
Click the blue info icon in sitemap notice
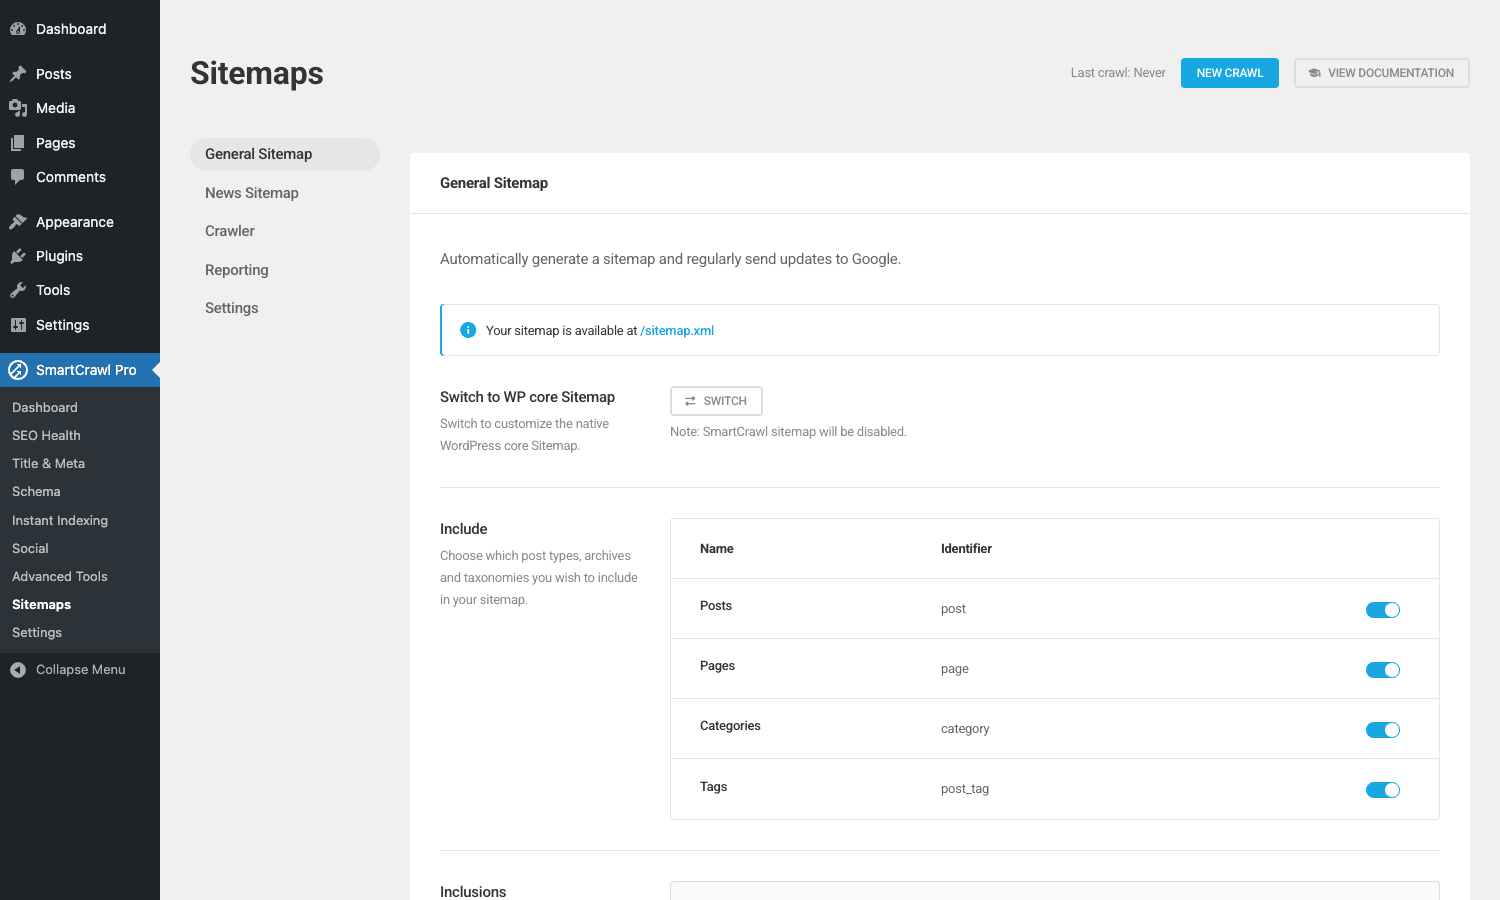(x=468, y=330)
